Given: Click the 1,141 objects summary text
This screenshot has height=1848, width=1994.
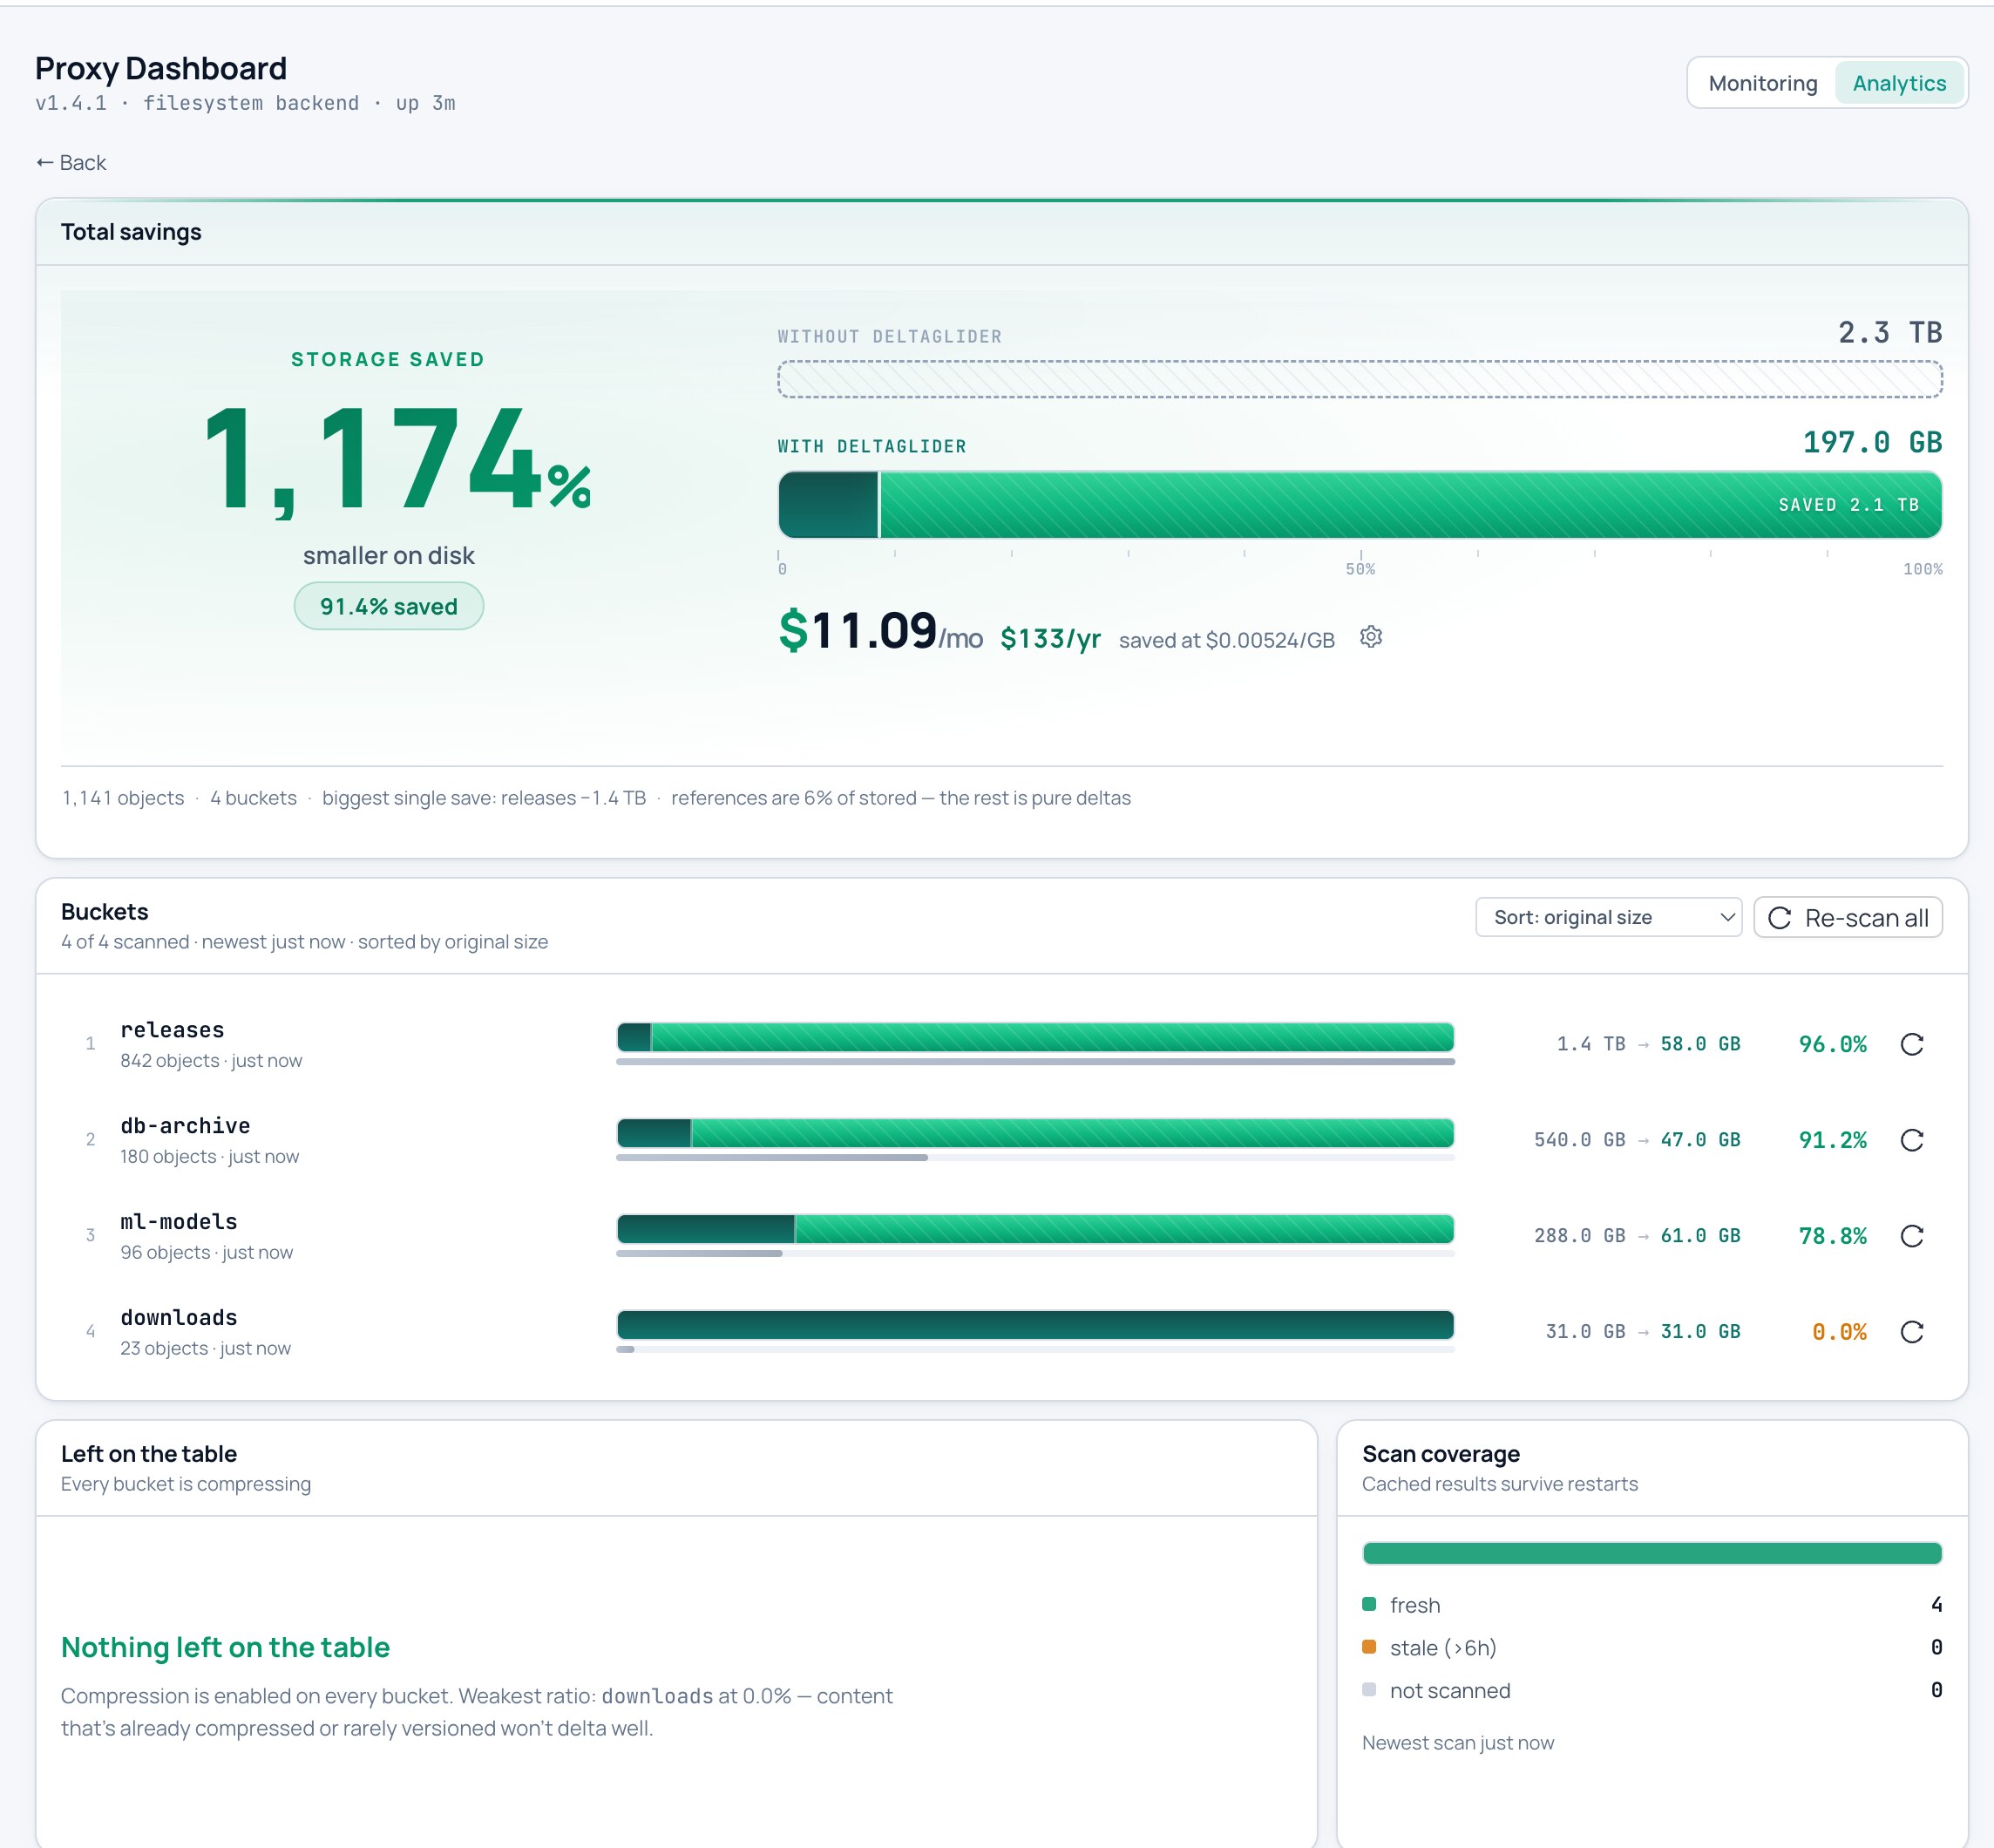Looking at the screenshot, I should 123,798.
